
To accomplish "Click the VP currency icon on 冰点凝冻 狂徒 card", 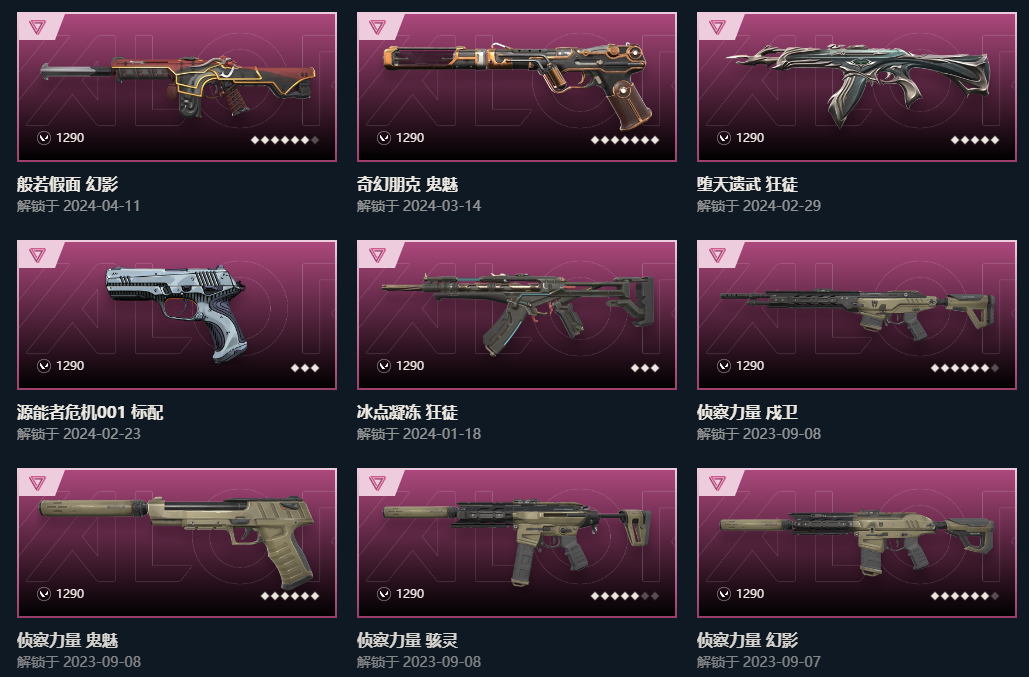I will click(x=384, y=366).
